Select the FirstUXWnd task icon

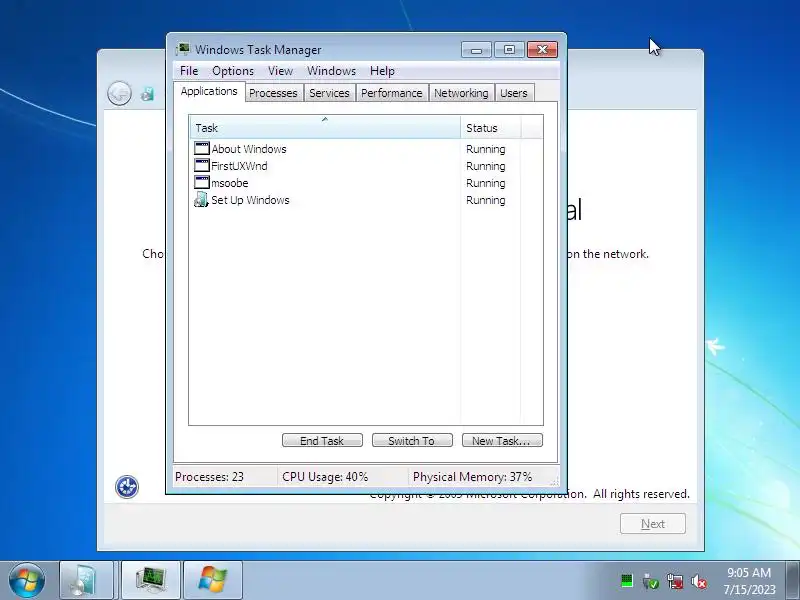[x=202, y=165]
